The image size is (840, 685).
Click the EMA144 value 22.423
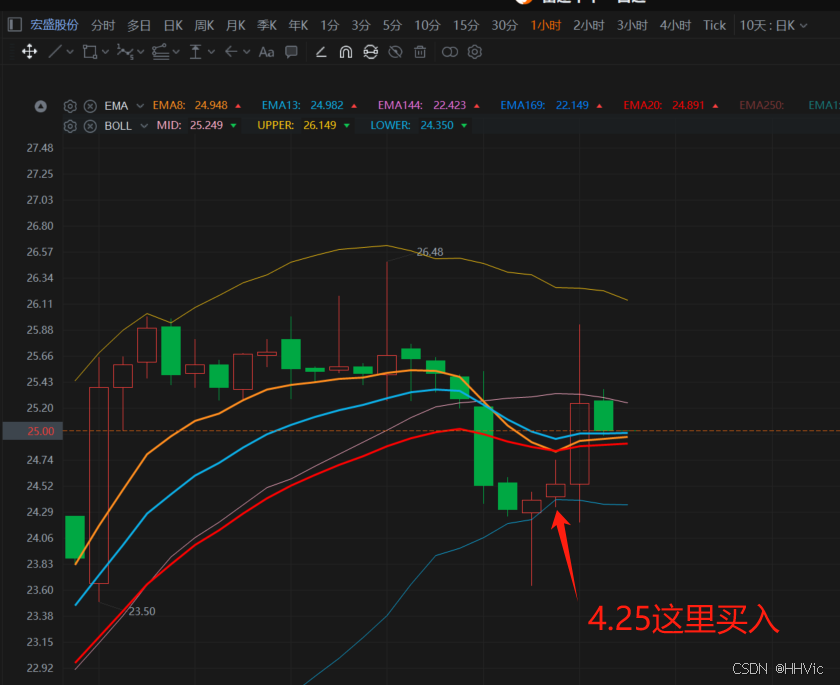(449, 106)
